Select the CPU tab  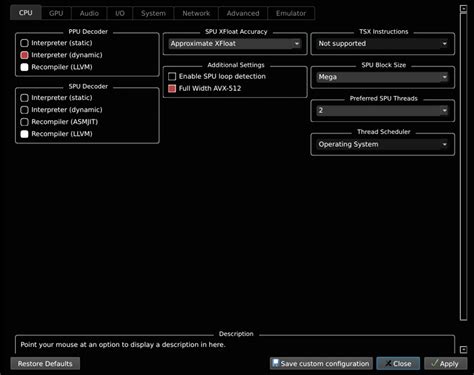[x=26, y=13]
